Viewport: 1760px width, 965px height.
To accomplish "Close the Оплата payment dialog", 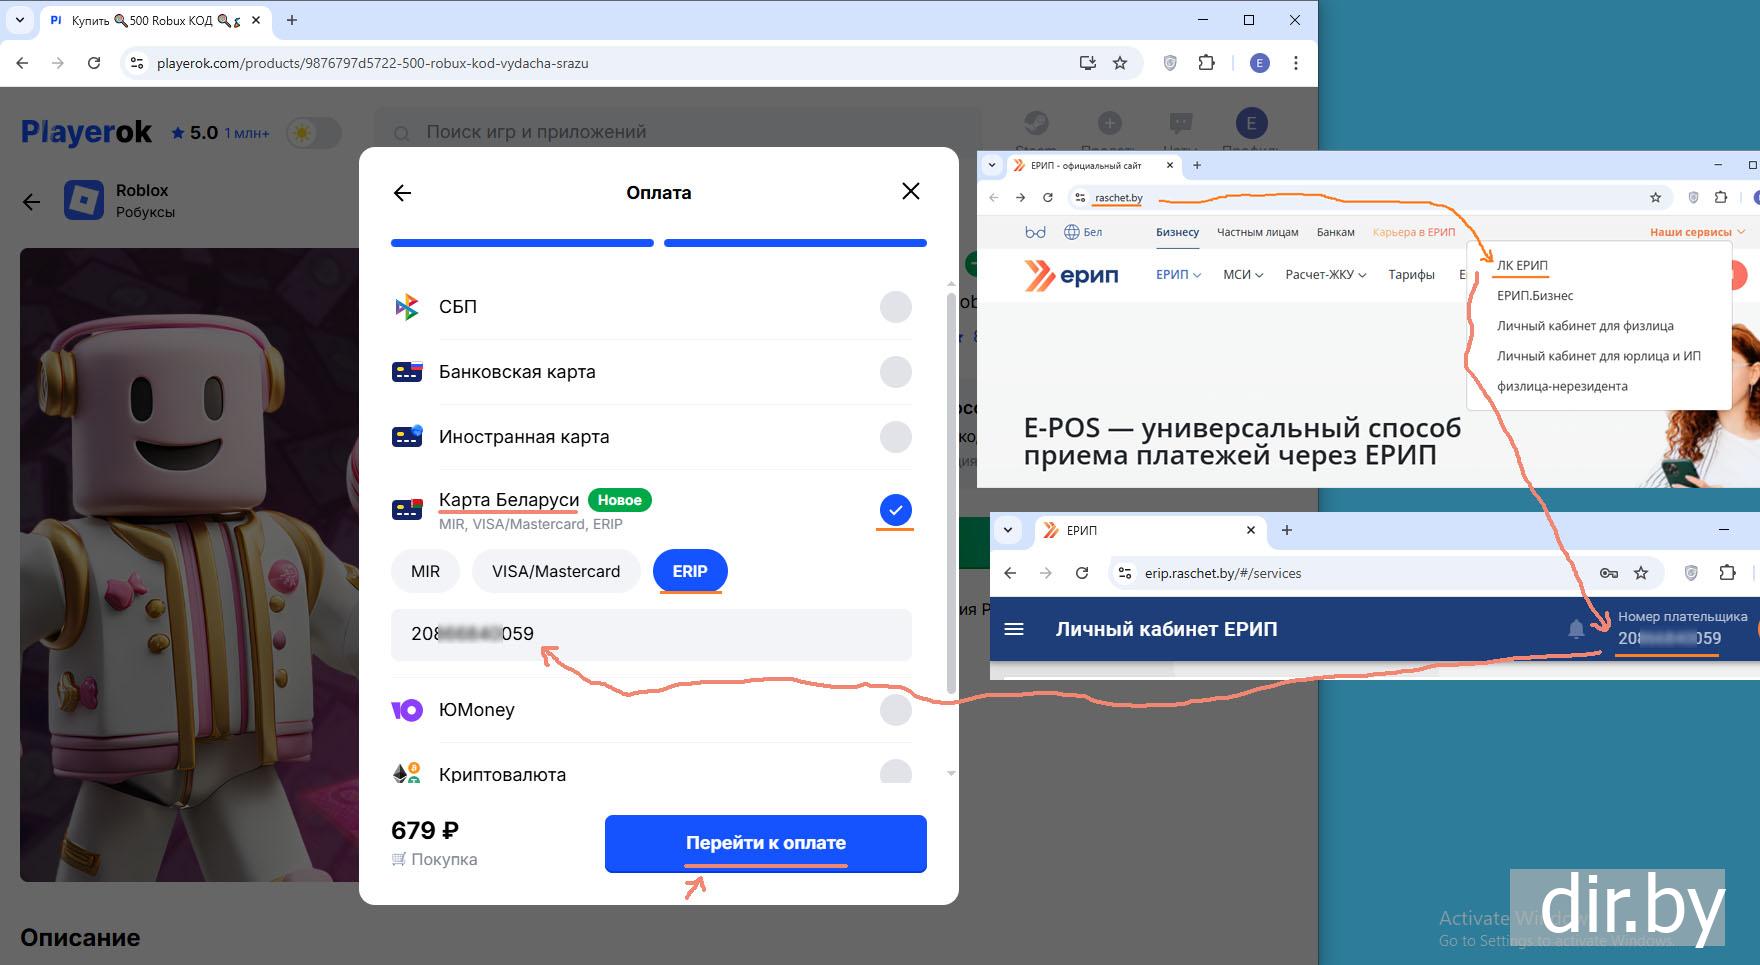I will pos(910,191).
